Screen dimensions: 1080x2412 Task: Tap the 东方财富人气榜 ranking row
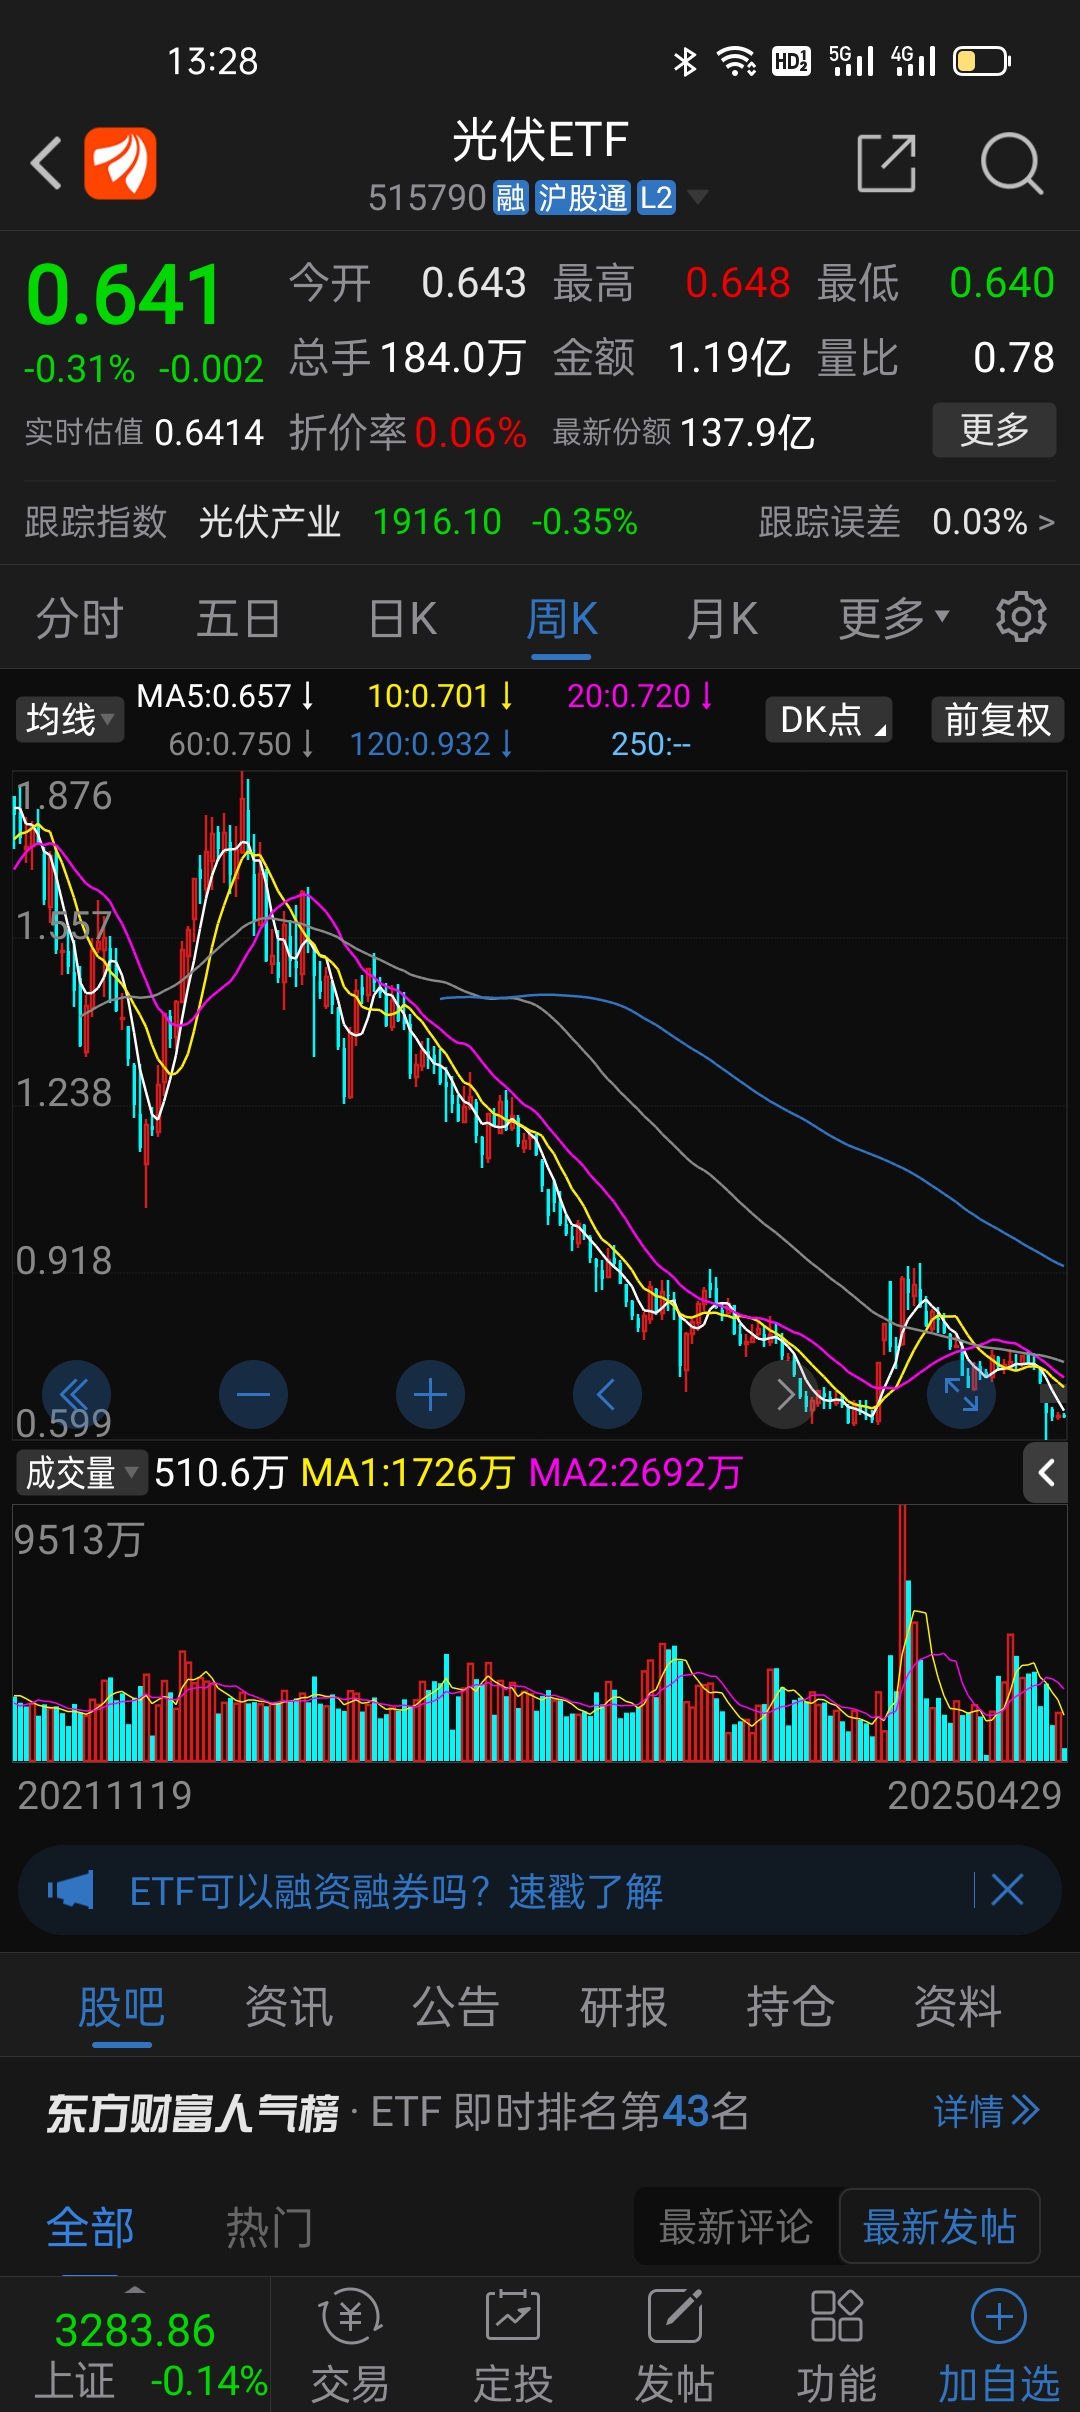[x=540, y=2112]
